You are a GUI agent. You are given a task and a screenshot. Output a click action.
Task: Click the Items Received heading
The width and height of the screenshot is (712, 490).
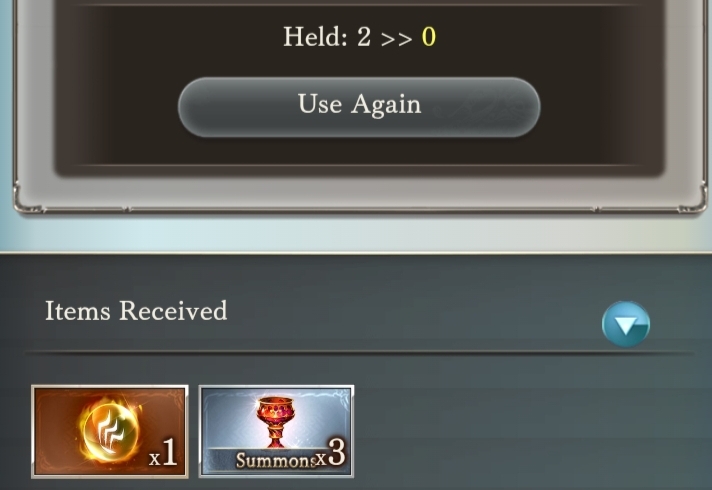click(136, 311)
